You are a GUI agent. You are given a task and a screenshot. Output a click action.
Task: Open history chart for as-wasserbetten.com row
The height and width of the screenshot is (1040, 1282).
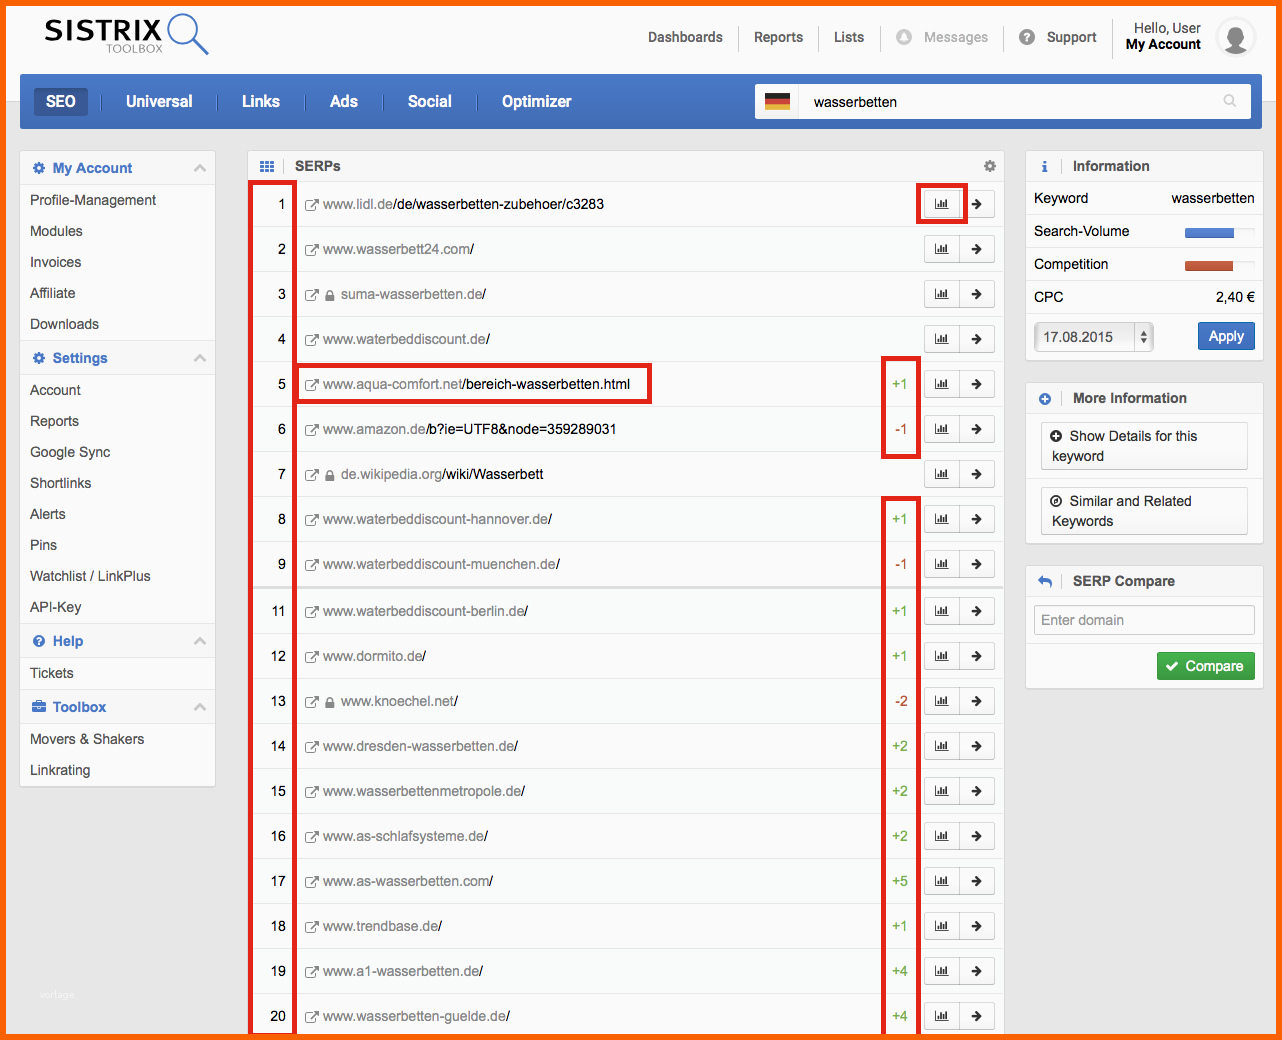coord(942,881)
